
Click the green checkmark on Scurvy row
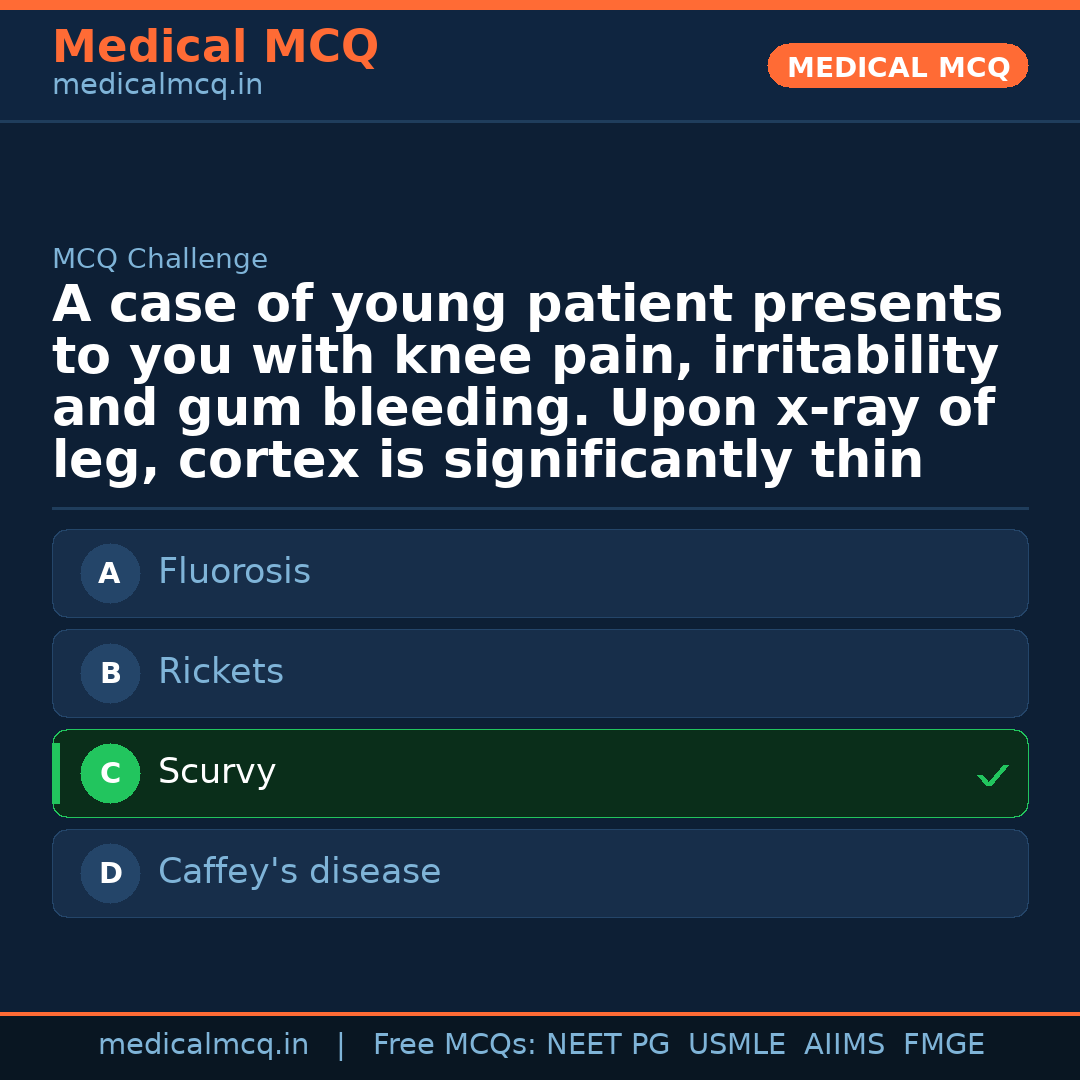point(992,775)
